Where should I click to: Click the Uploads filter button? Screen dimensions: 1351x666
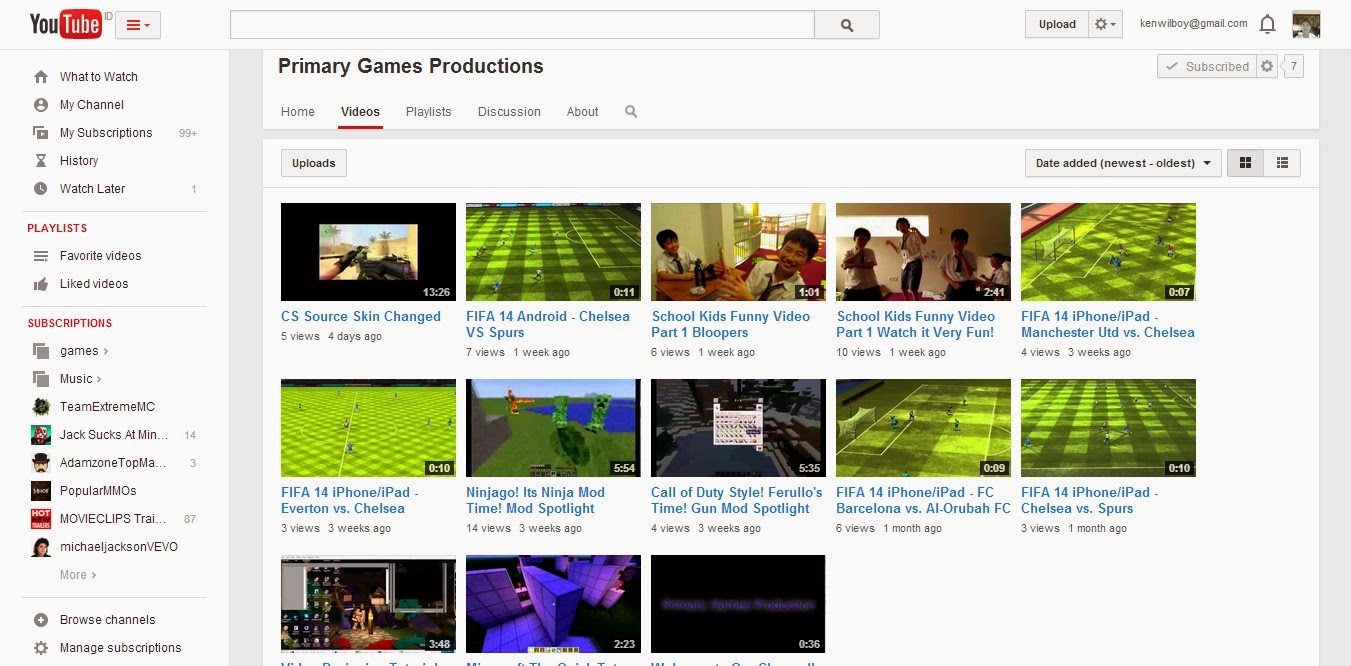[314, 163]
